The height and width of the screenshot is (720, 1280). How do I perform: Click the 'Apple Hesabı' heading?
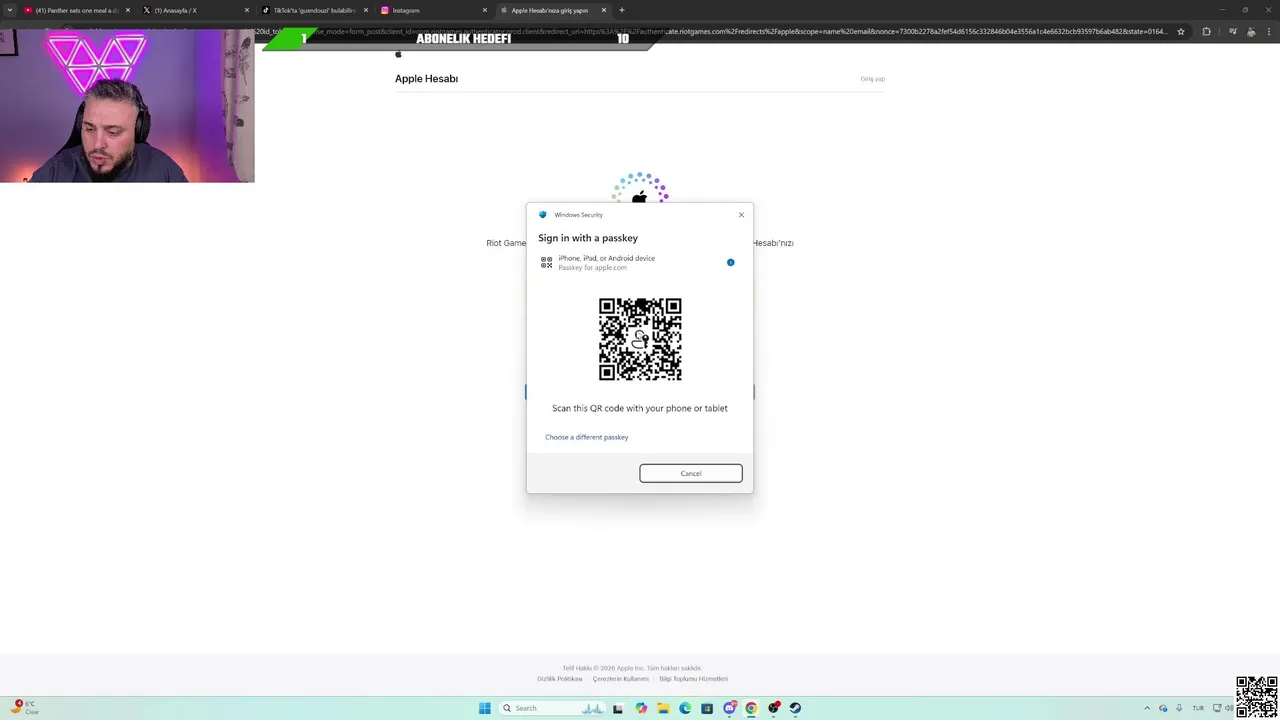point(426,79)
